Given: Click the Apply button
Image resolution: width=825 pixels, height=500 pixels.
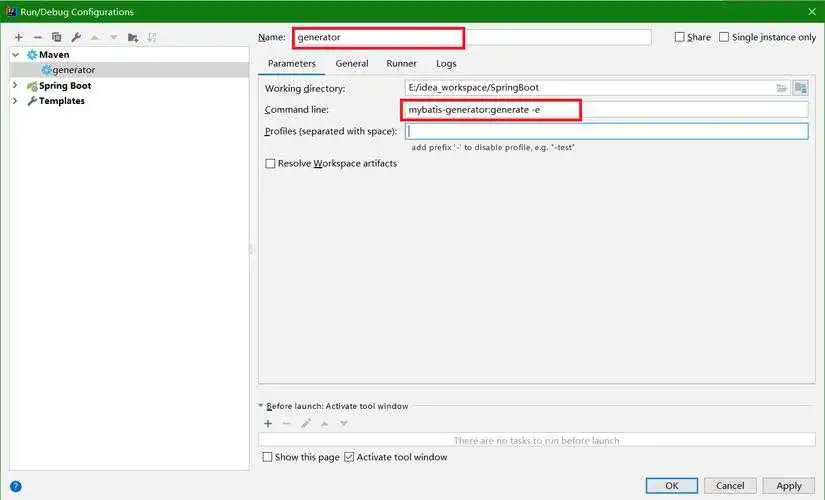Looking at the screenshot, I should pyautogui.click(x=789, y=485).
